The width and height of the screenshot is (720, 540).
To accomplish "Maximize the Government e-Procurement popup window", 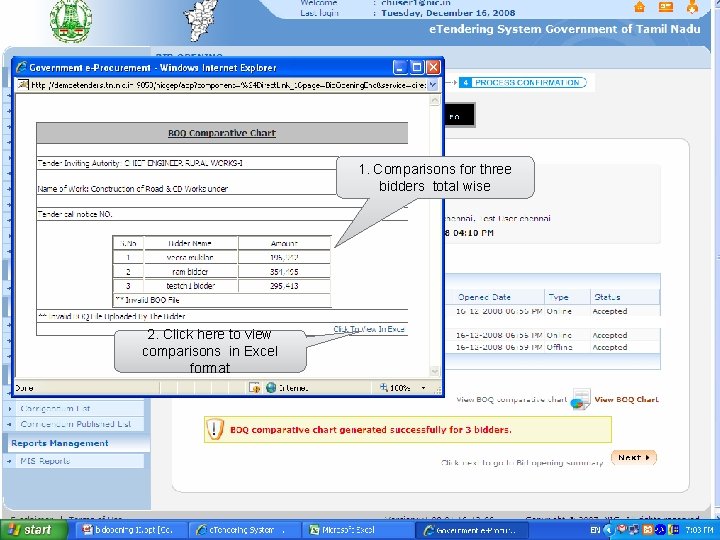I will pos(417,68).
